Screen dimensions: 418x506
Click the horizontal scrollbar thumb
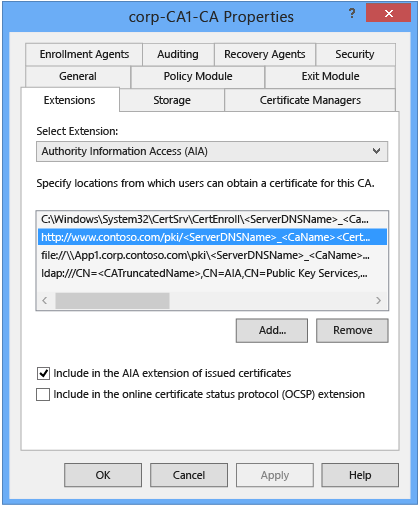[112, 301]
